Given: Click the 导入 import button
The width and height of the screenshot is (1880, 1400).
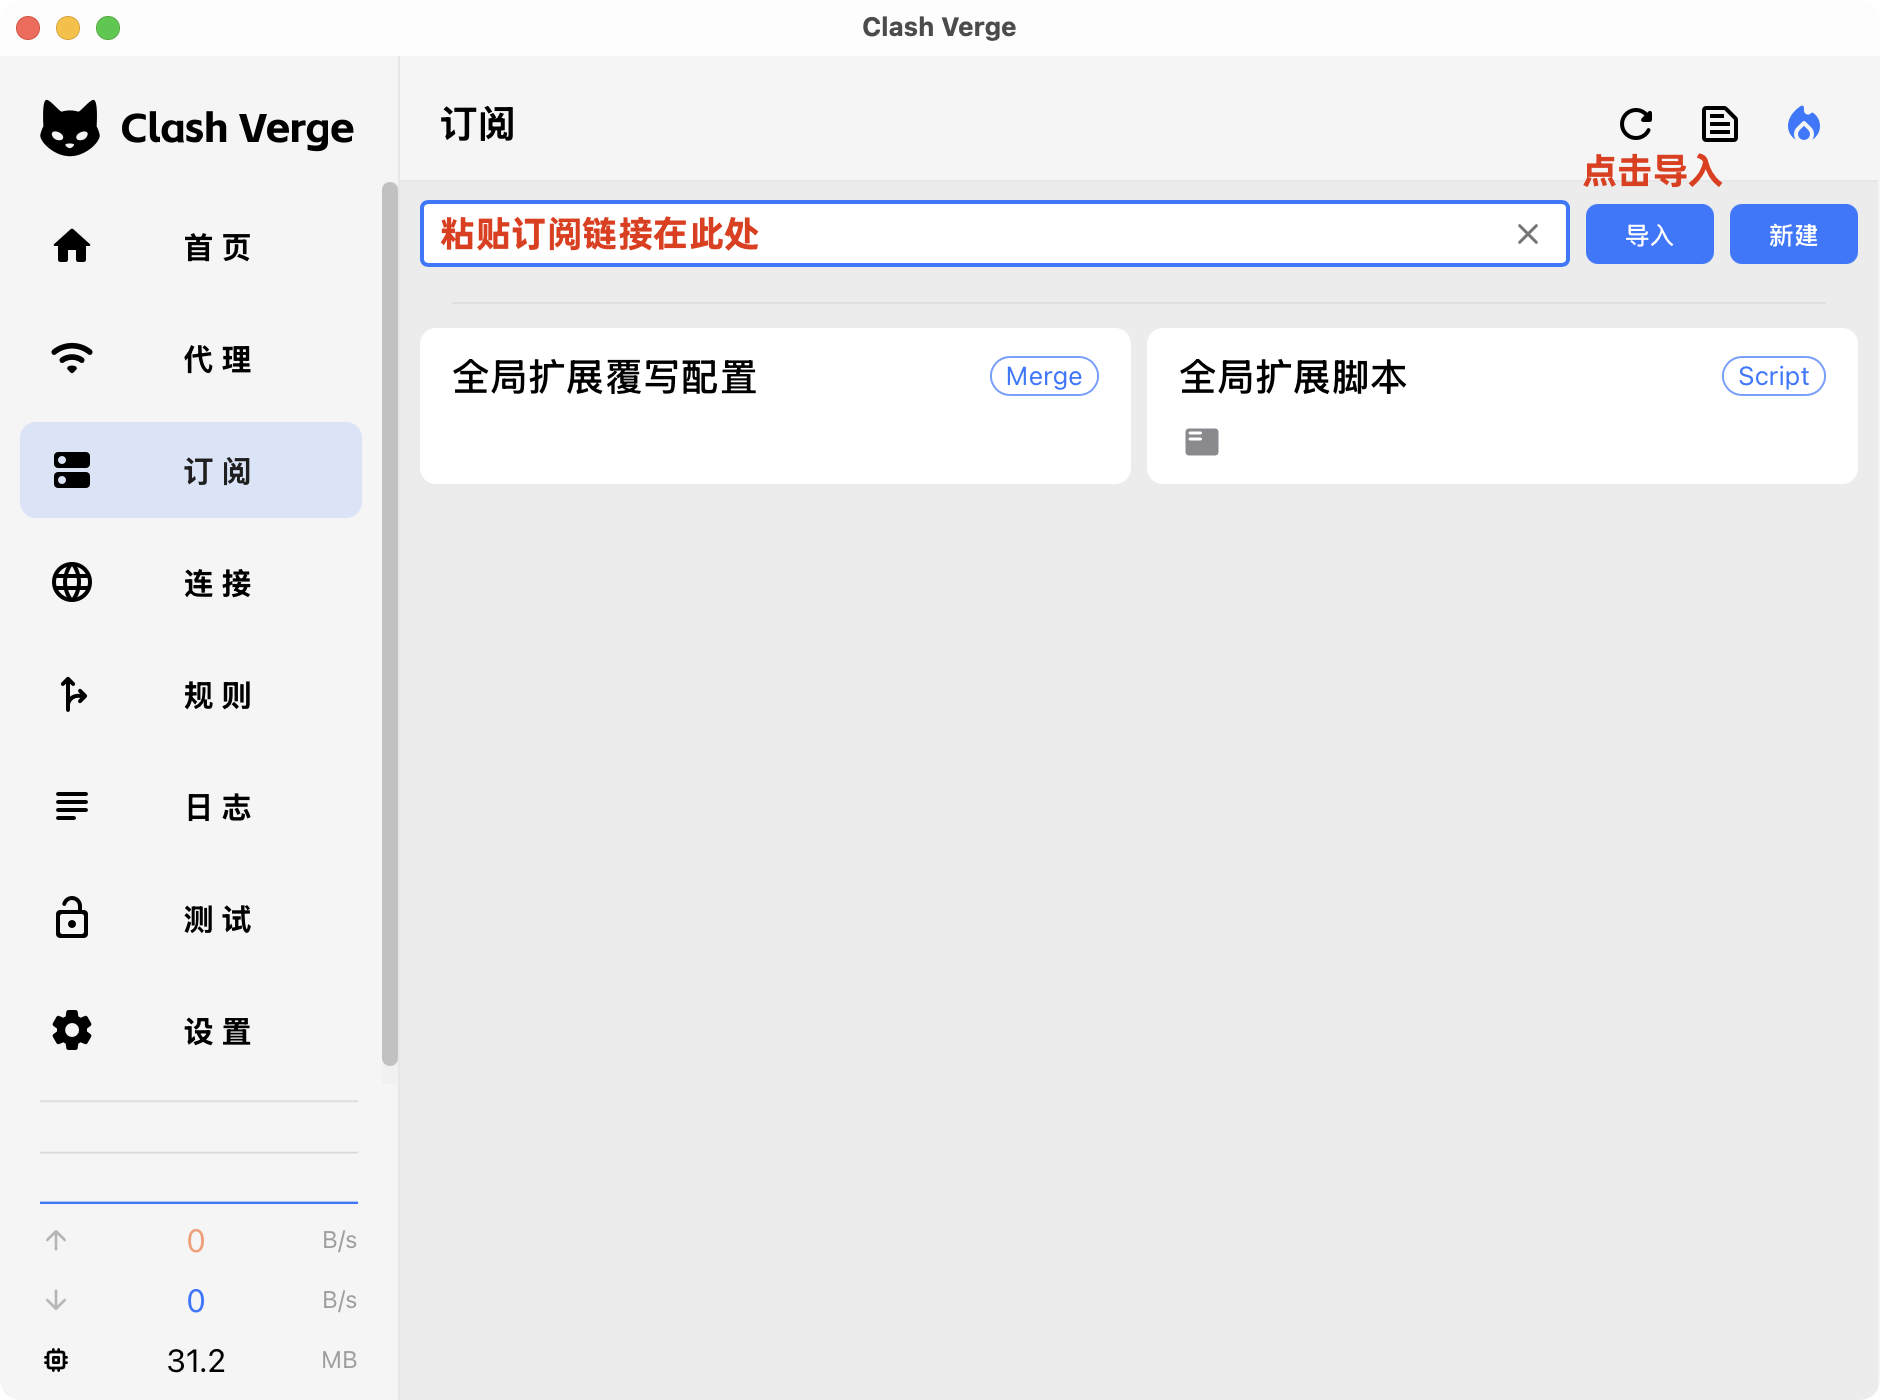Looking at the screenshot, I should (x=1650, y=234).
